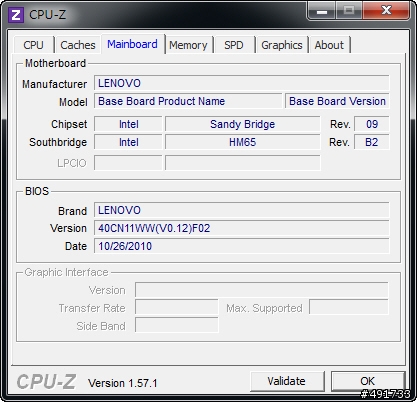Click the Version 1.57.1 label

122,383
